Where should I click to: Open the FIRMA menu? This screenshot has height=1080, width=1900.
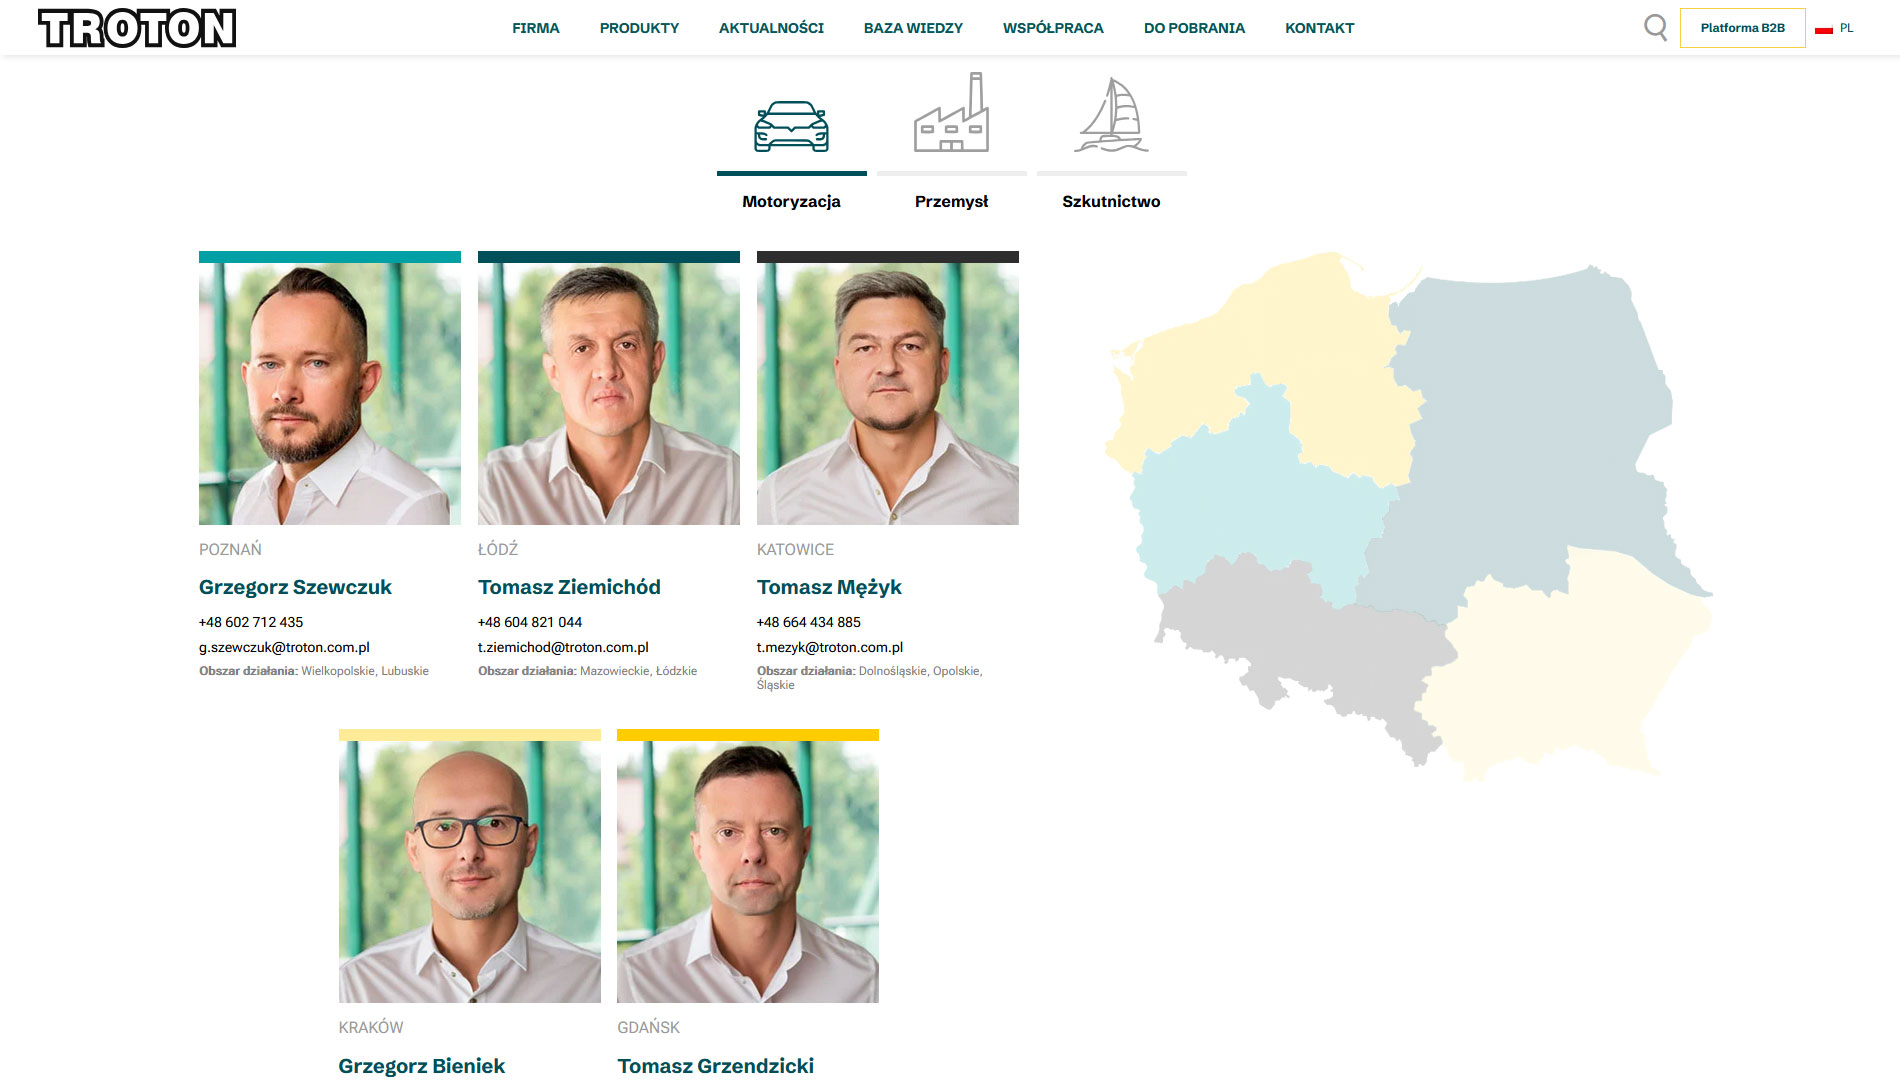click(536, 28)
